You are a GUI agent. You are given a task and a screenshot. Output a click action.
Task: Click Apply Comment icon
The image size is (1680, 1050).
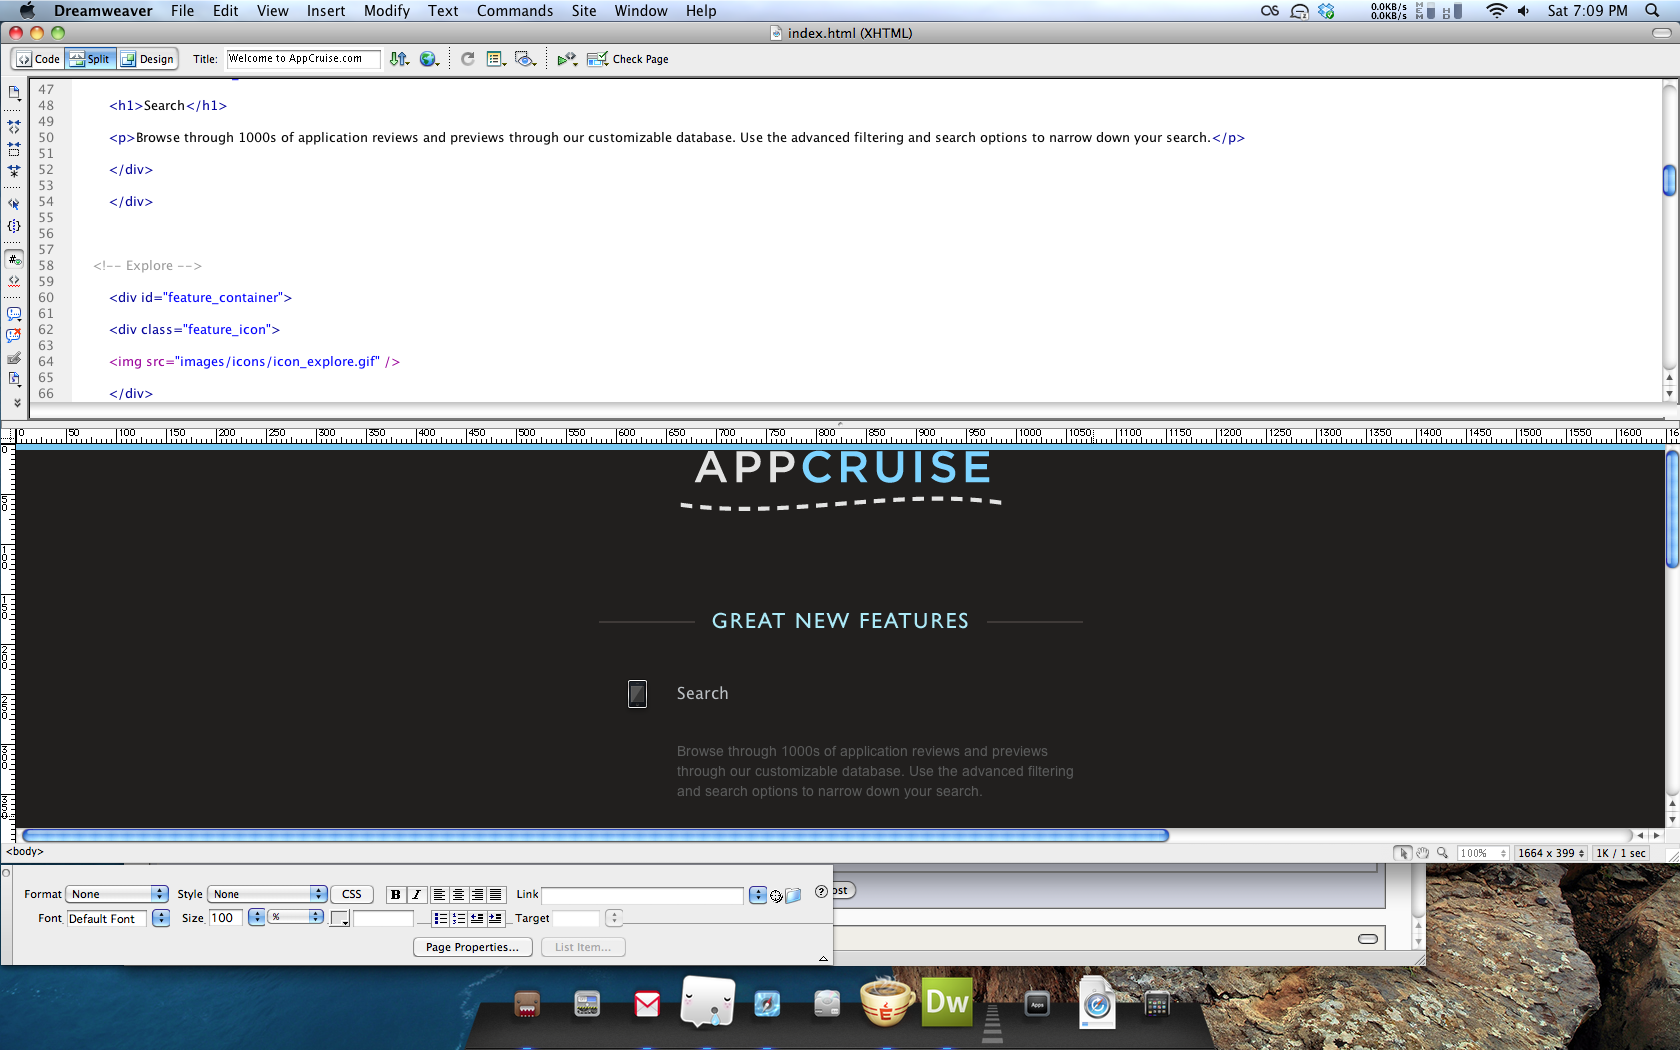14,314
